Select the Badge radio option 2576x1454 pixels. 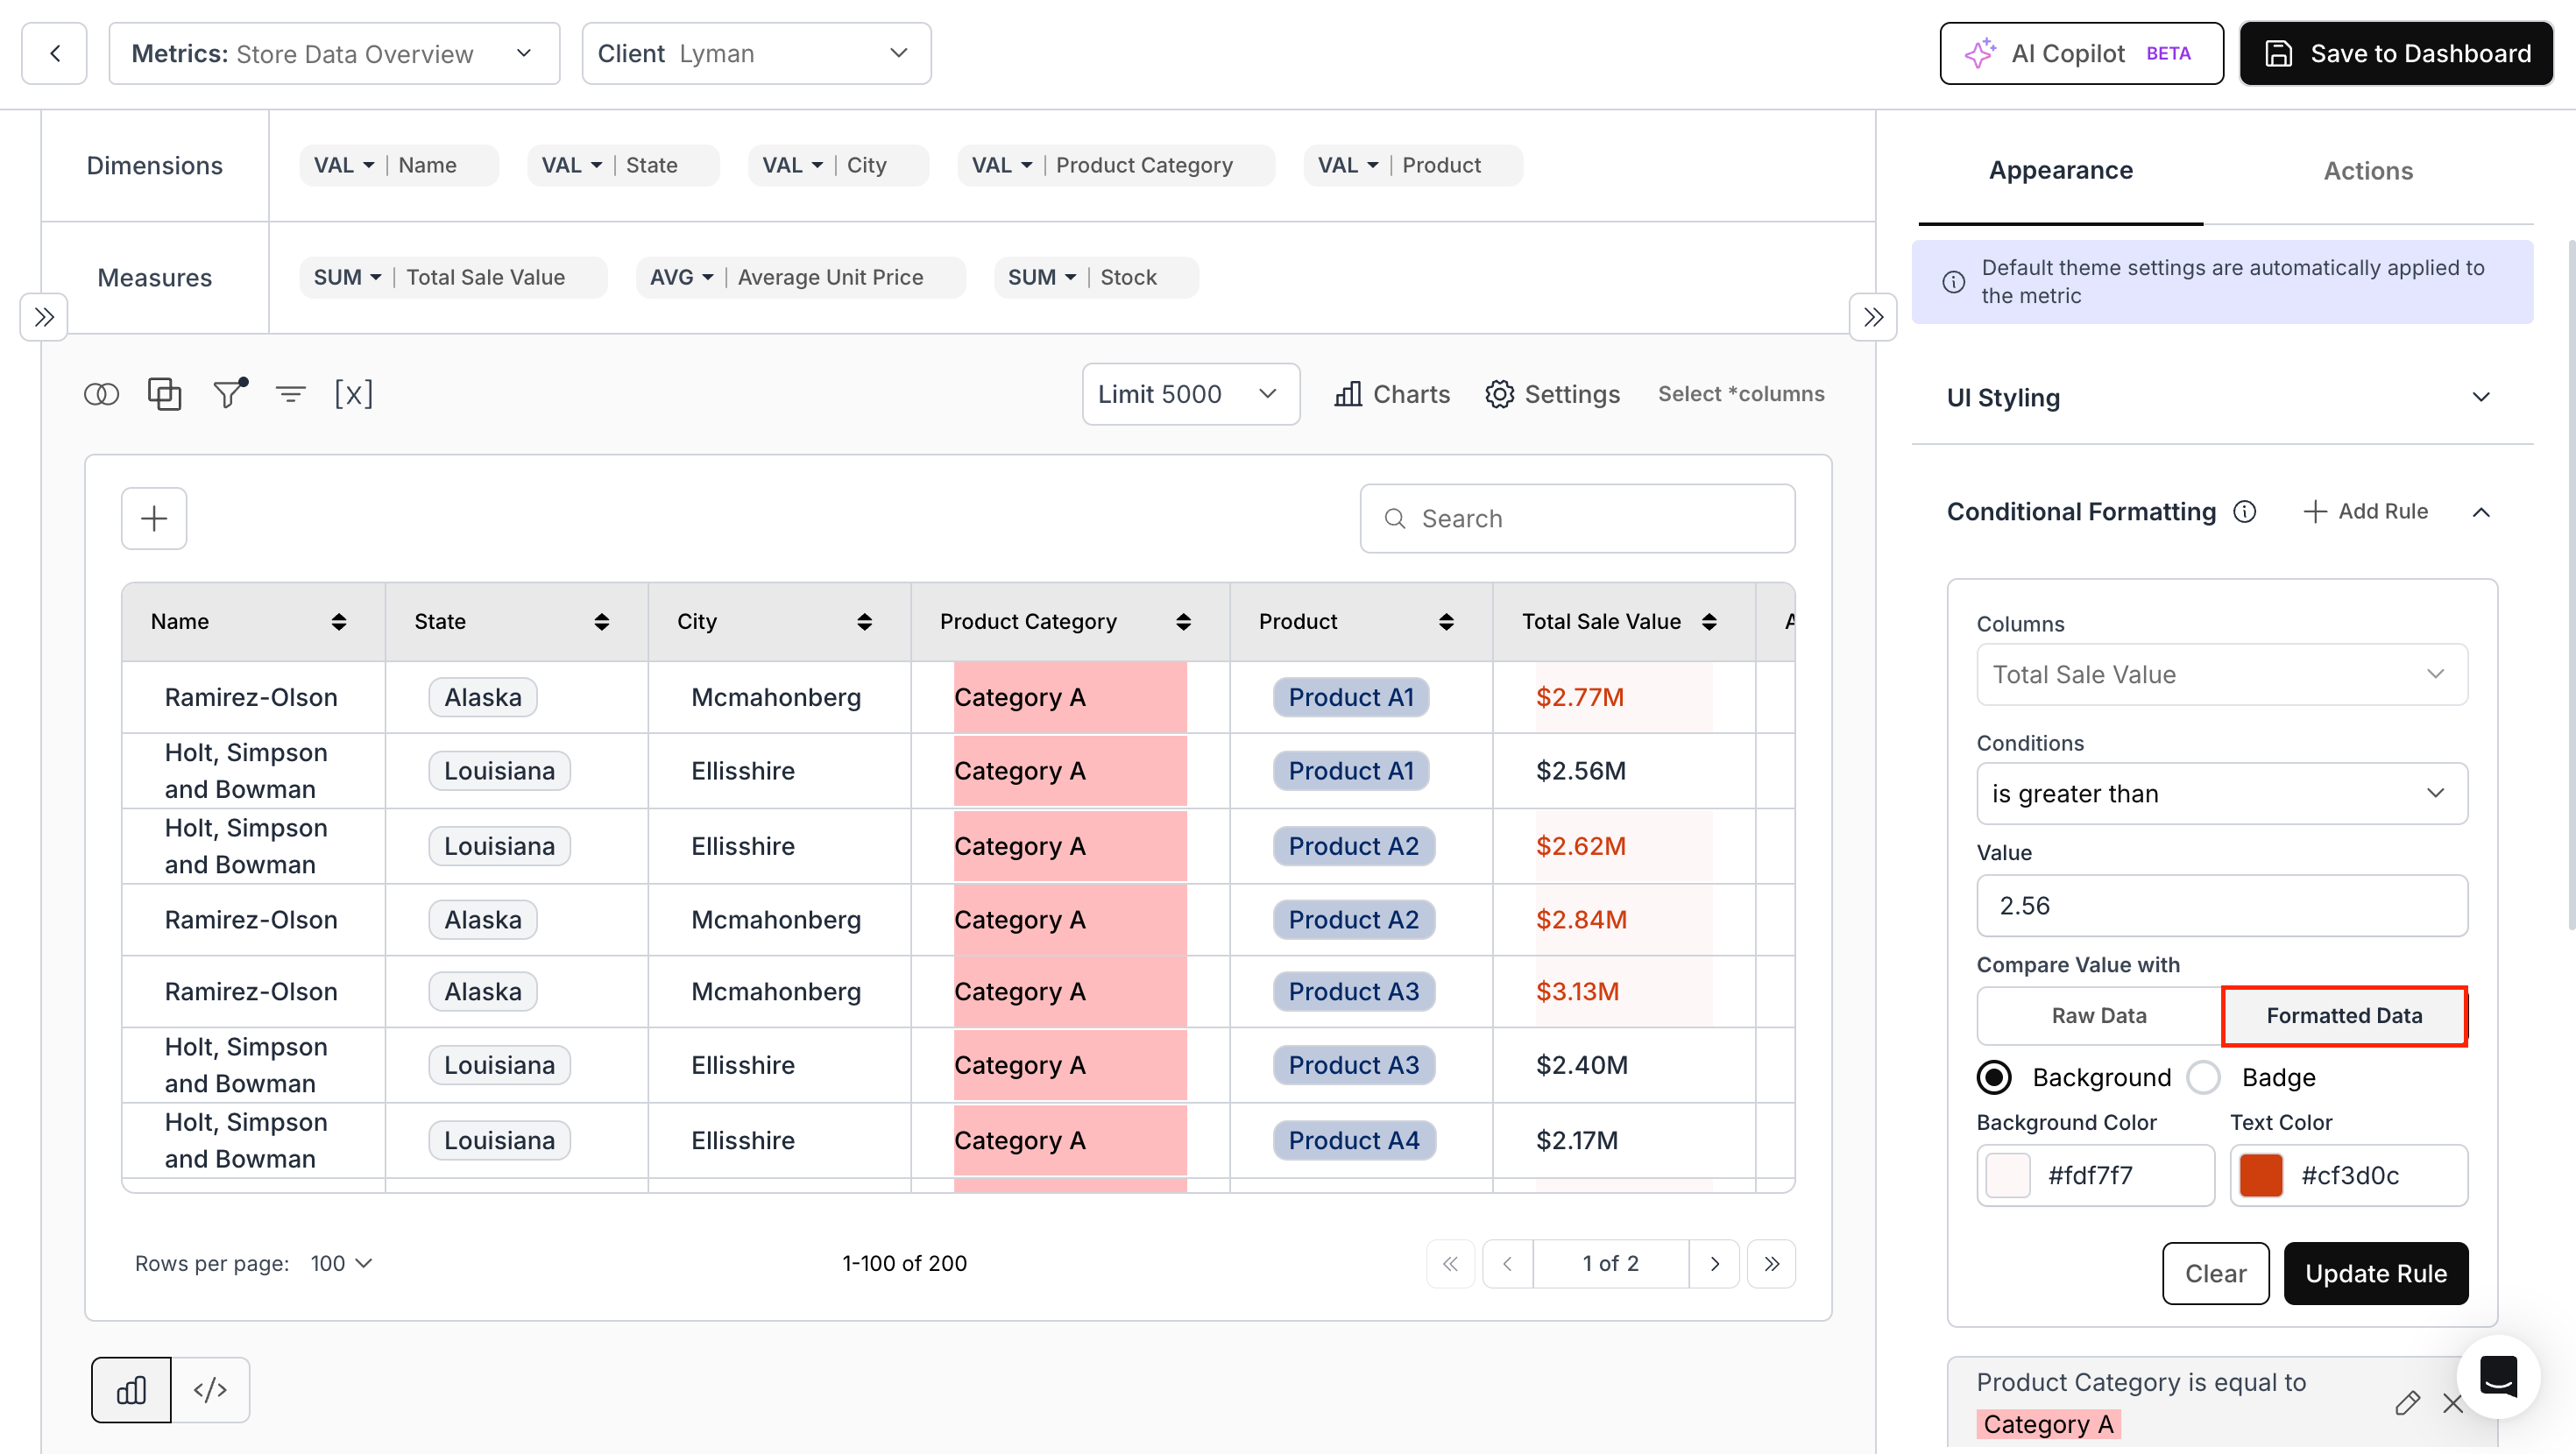click(x=2204, y=1077)
